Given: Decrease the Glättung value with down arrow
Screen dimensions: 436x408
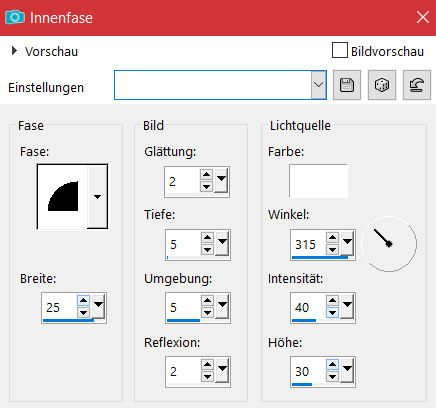Looking at the screenshot, I should point(206,187).
